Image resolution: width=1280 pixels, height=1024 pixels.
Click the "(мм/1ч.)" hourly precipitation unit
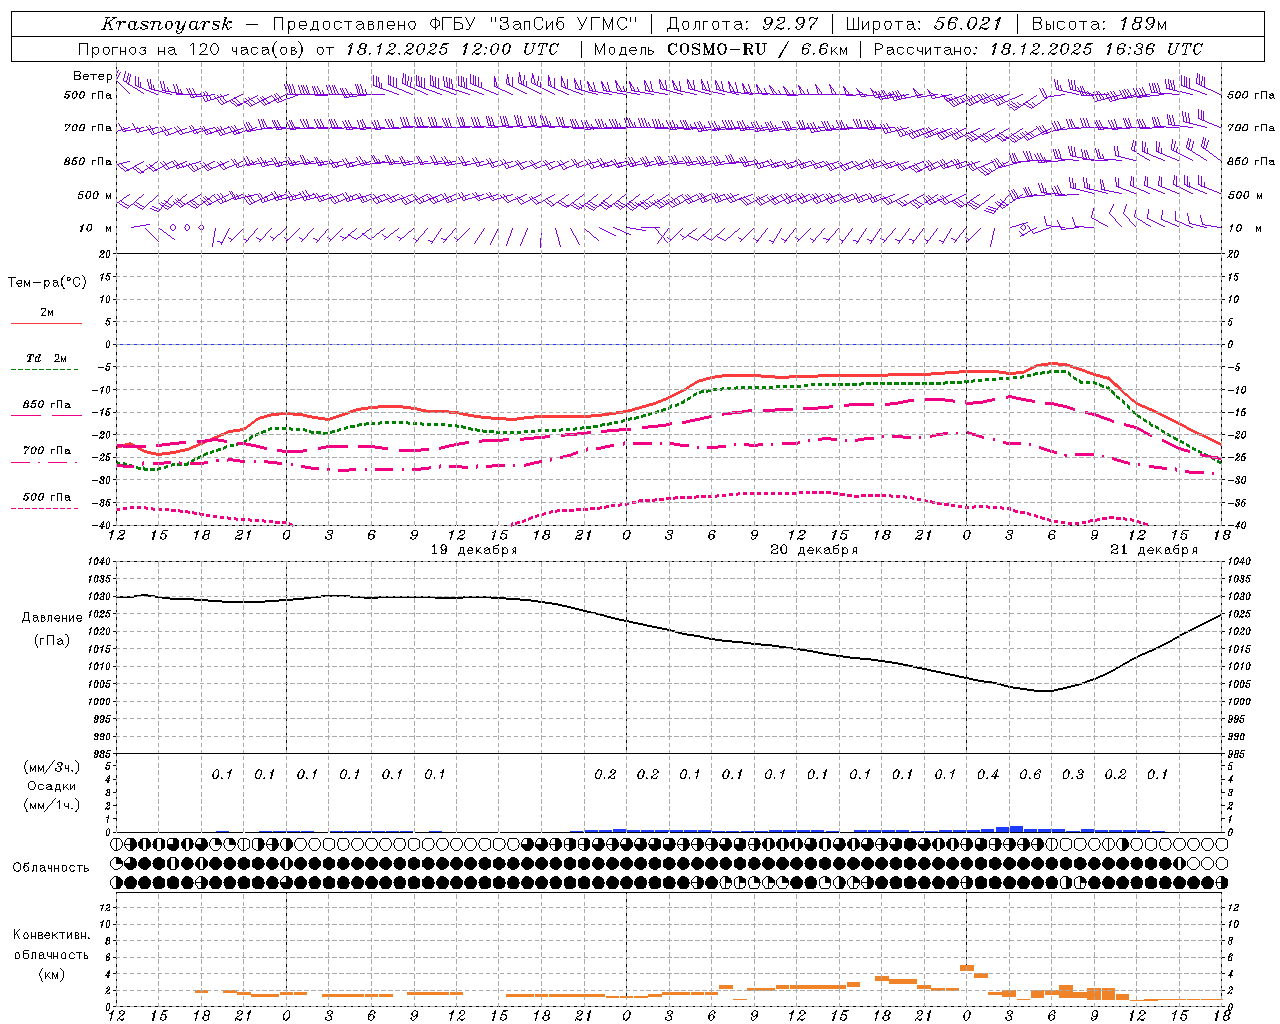pos(52,805)
